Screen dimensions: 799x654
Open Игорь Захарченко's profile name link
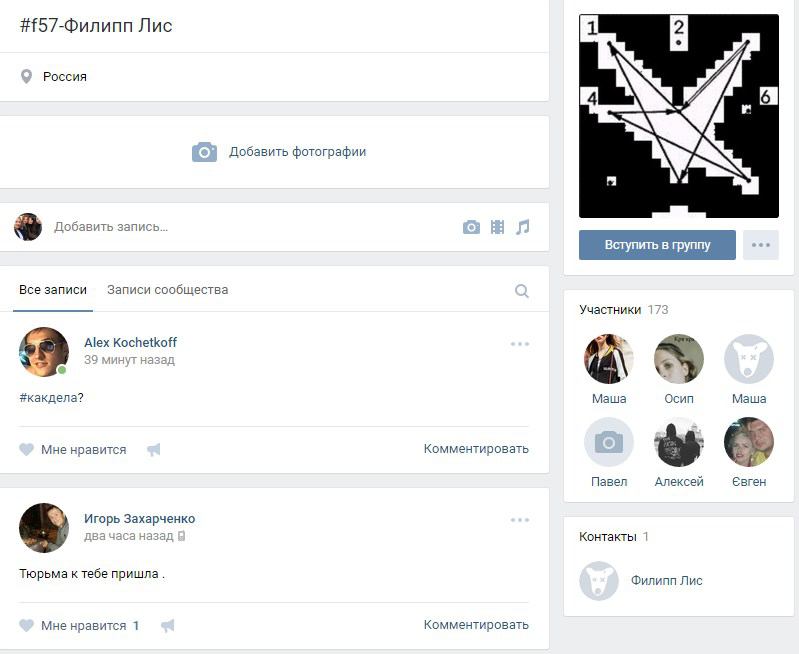(140, 518)
